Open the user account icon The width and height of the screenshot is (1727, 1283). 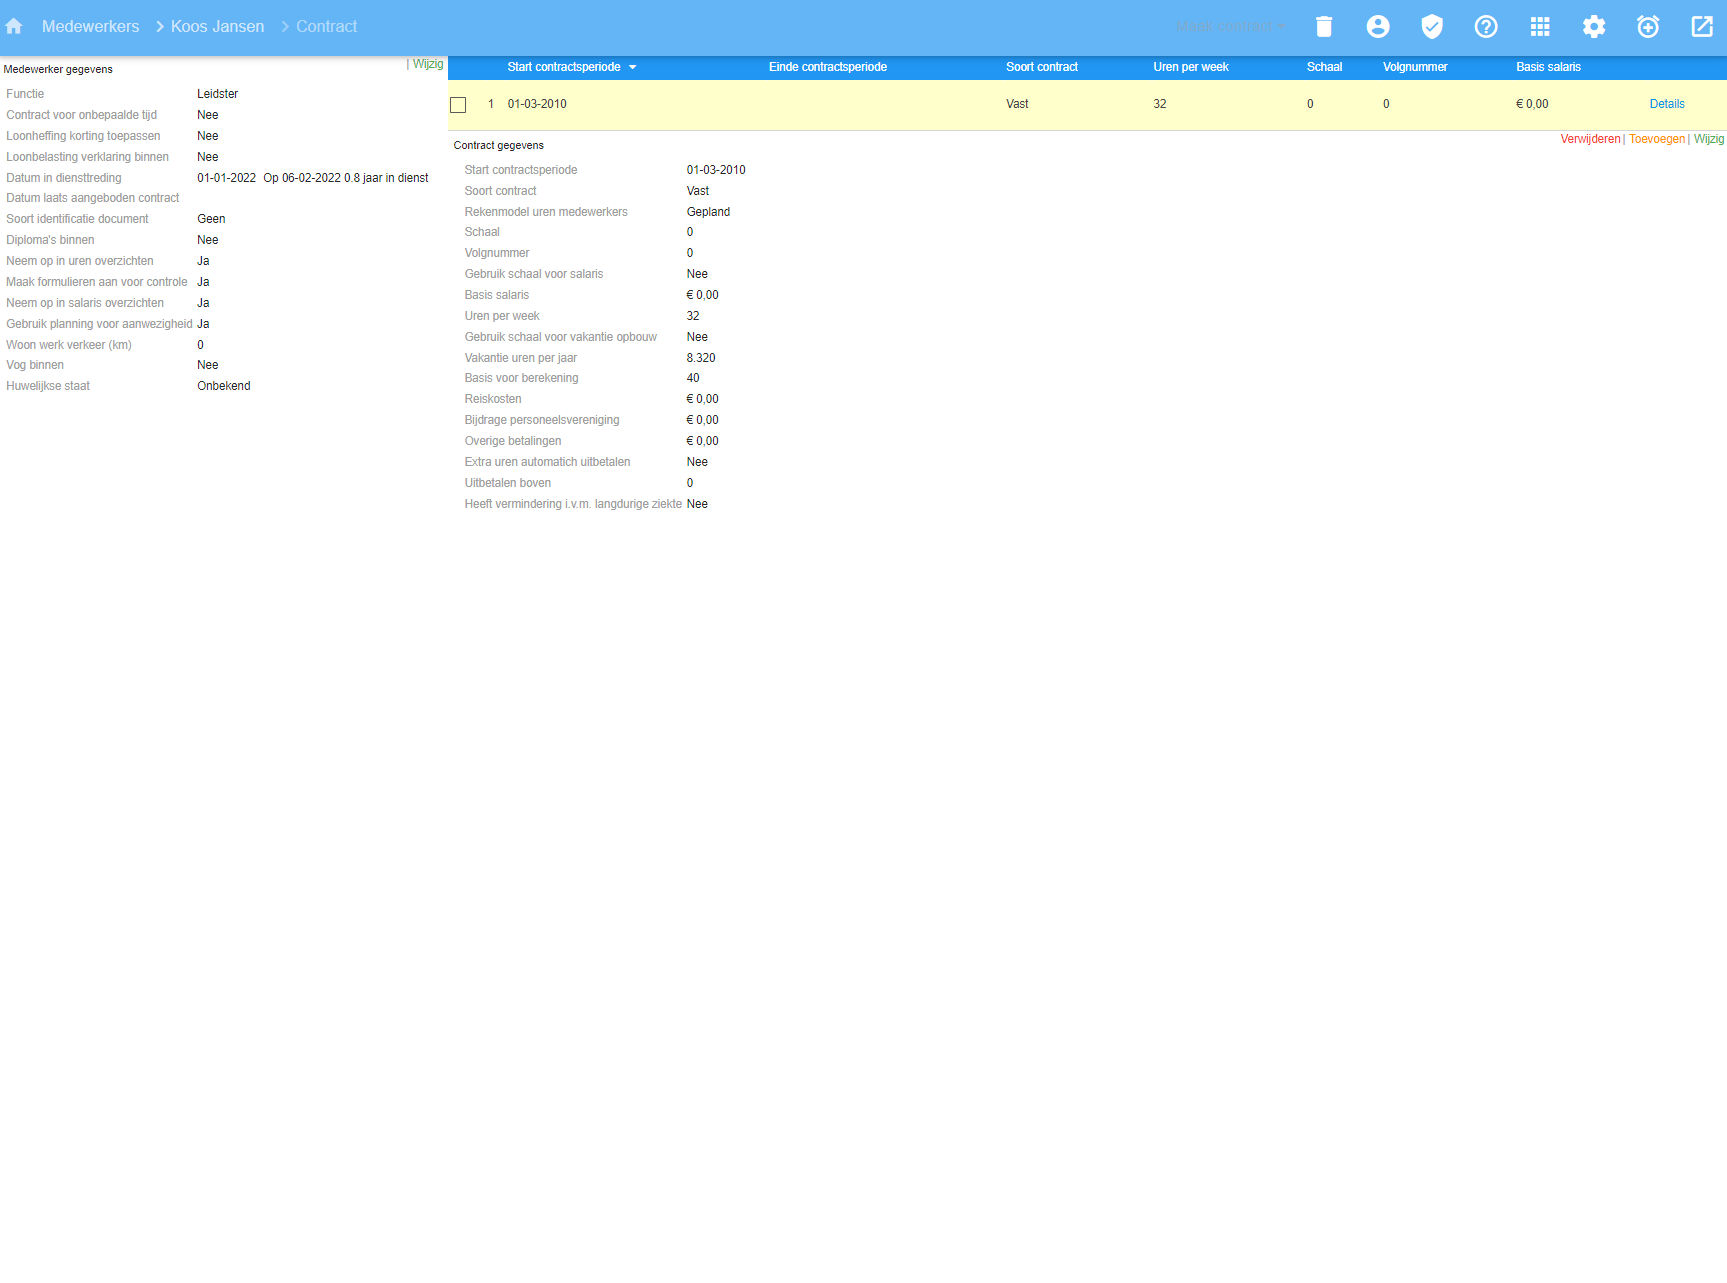click(1377, 27)
